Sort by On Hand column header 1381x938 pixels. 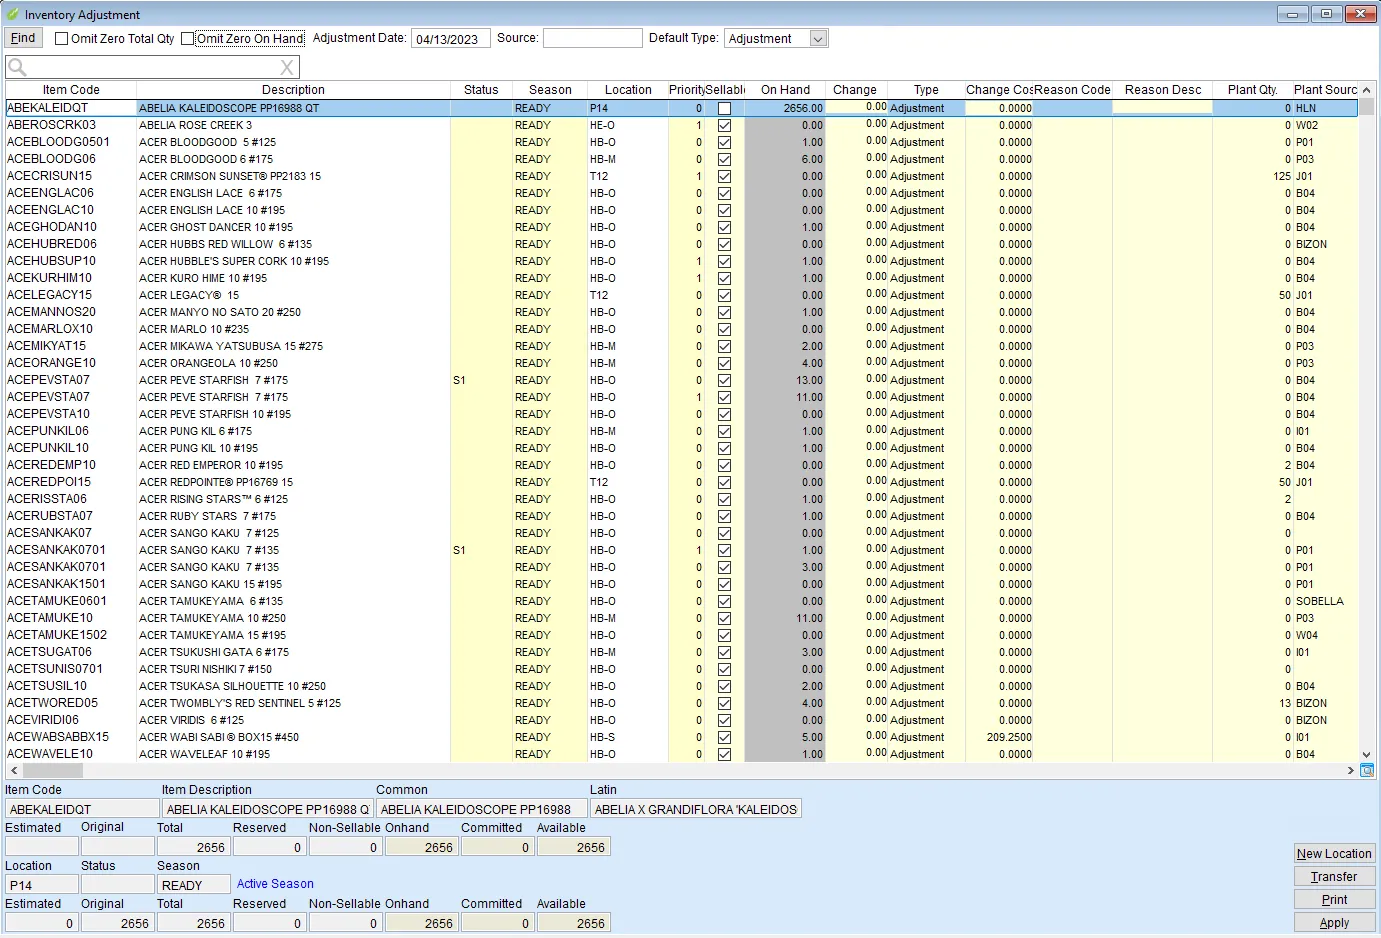(x=785, y=90)
